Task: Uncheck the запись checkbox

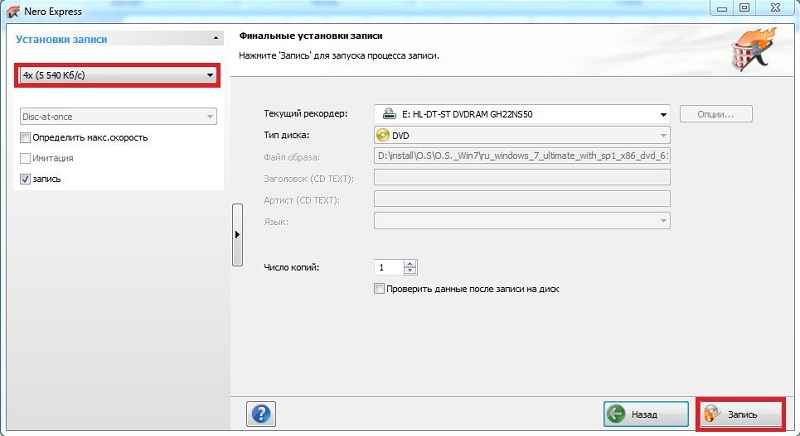Action: tap(26, 179)
